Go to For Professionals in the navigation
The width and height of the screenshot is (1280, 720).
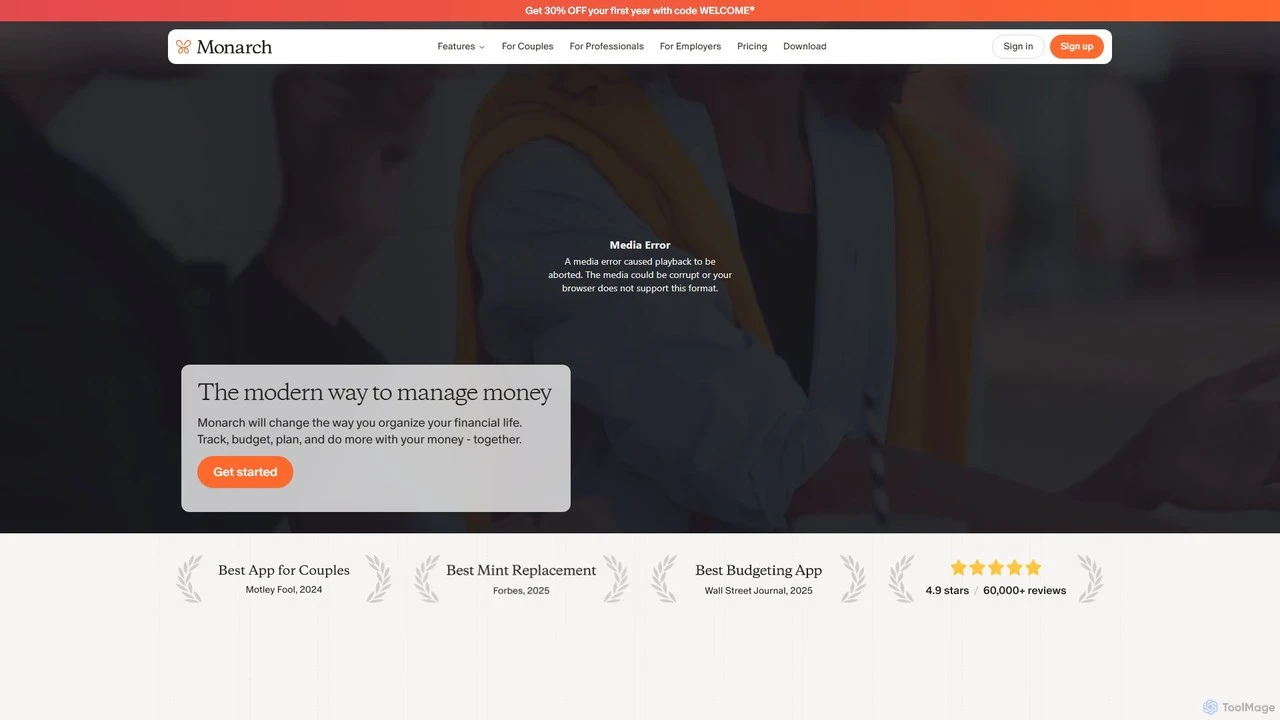tap(607, 46)
